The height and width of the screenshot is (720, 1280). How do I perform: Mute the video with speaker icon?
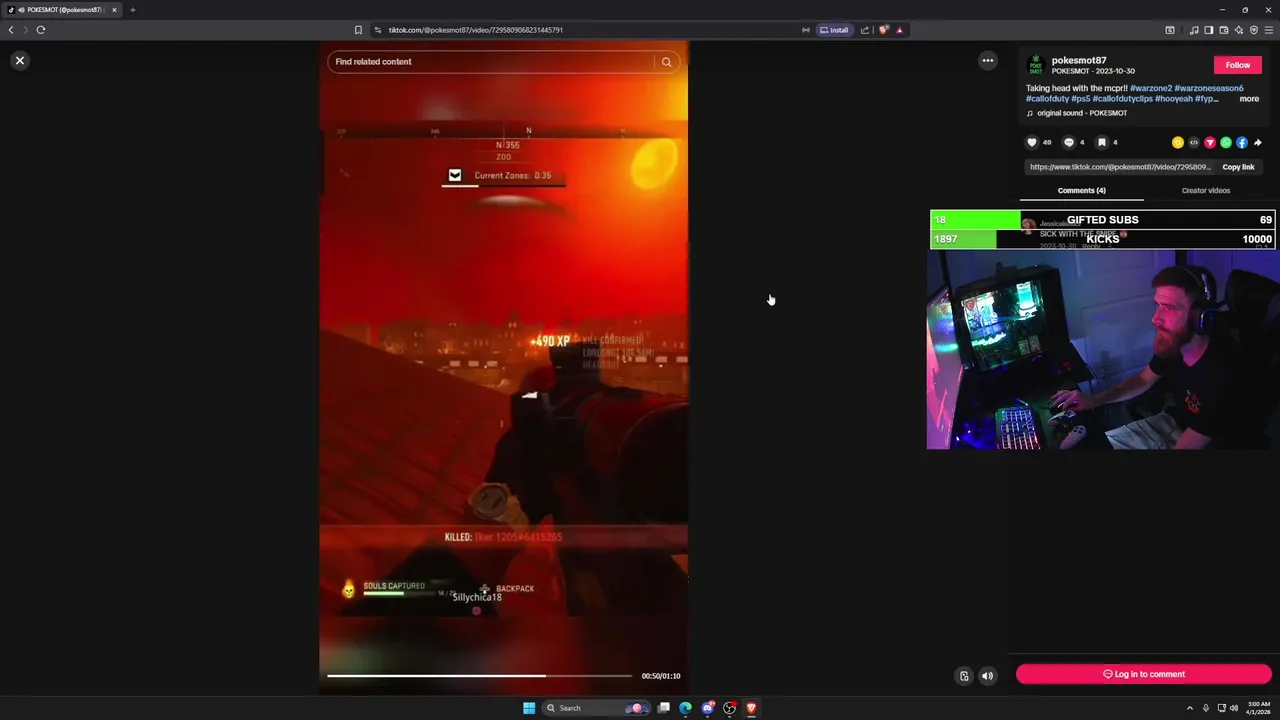[x=987, y=676]
